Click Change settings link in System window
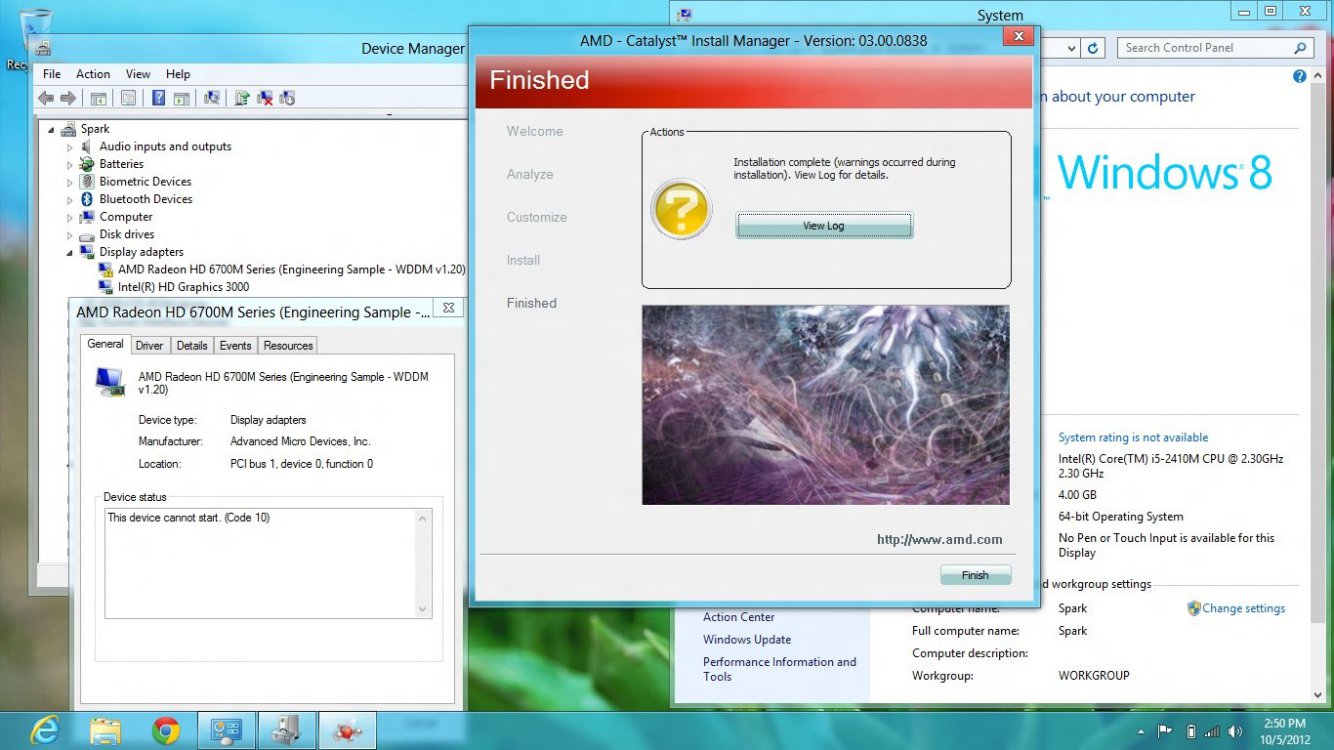The width and height of the screenshot is (1334, 750). (1243, 608)
